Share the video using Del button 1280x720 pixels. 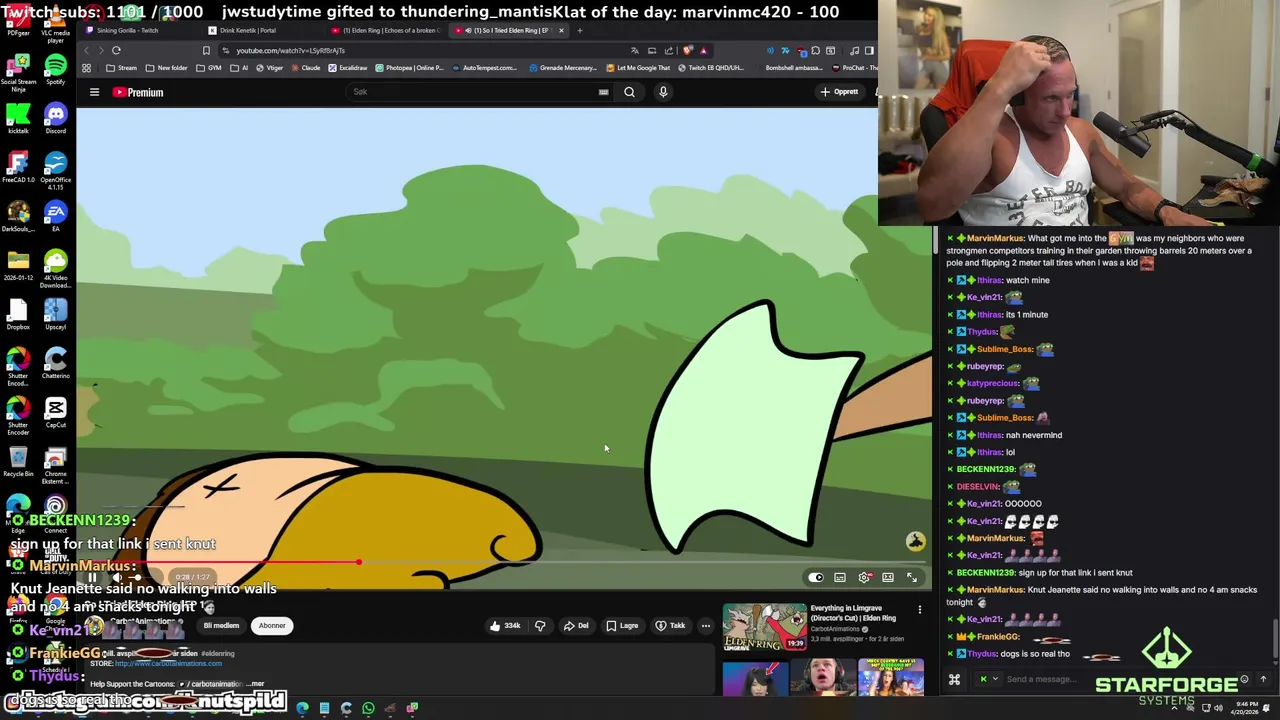576,626
